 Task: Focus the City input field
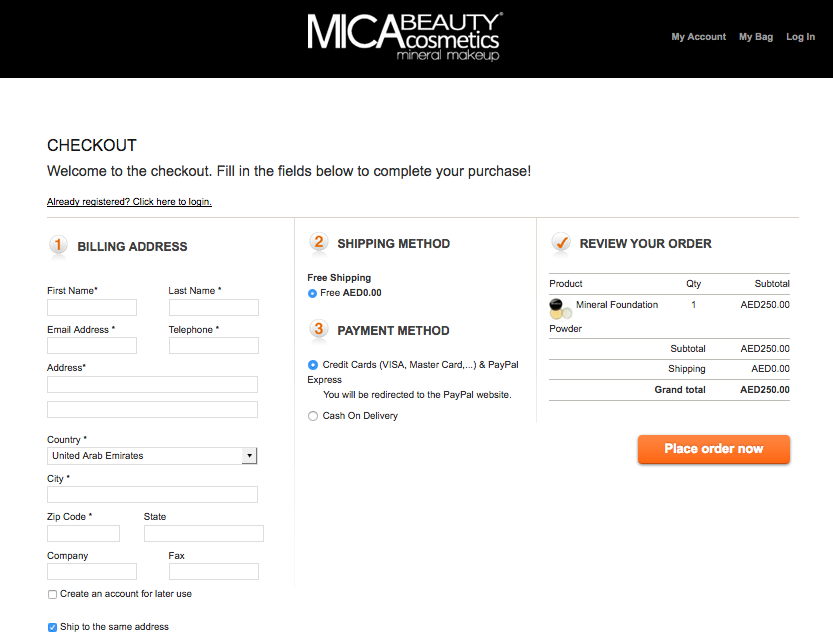point(152,495)
